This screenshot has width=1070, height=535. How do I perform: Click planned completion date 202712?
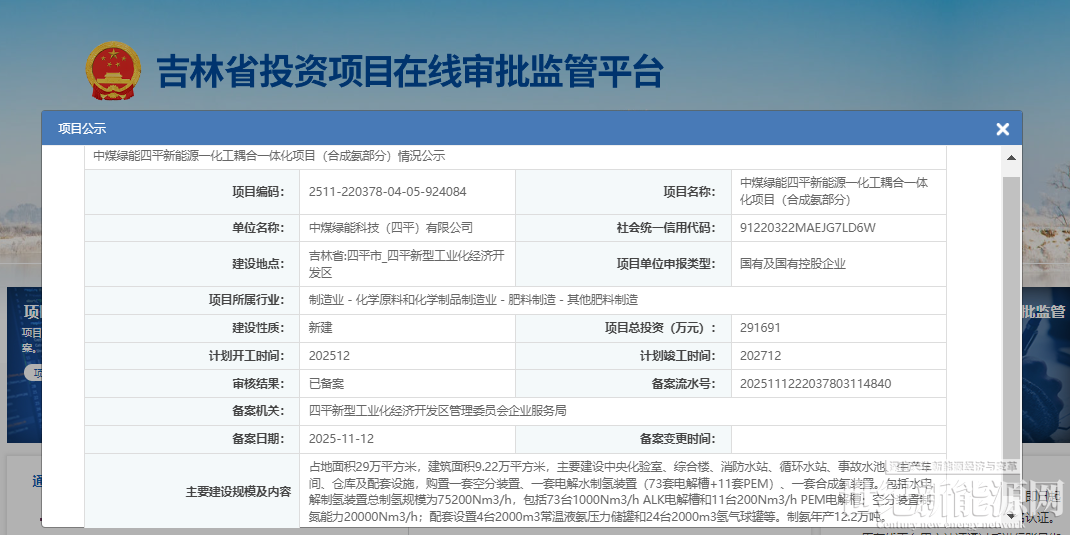coord(760,356)
